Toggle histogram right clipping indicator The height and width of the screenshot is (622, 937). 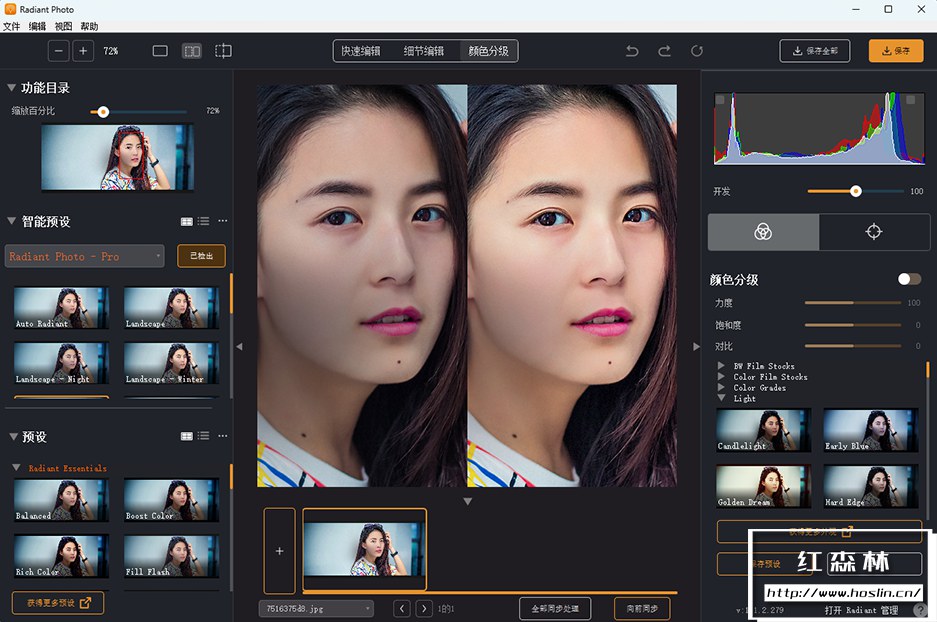pyautogui.click(x=911, y=100)
